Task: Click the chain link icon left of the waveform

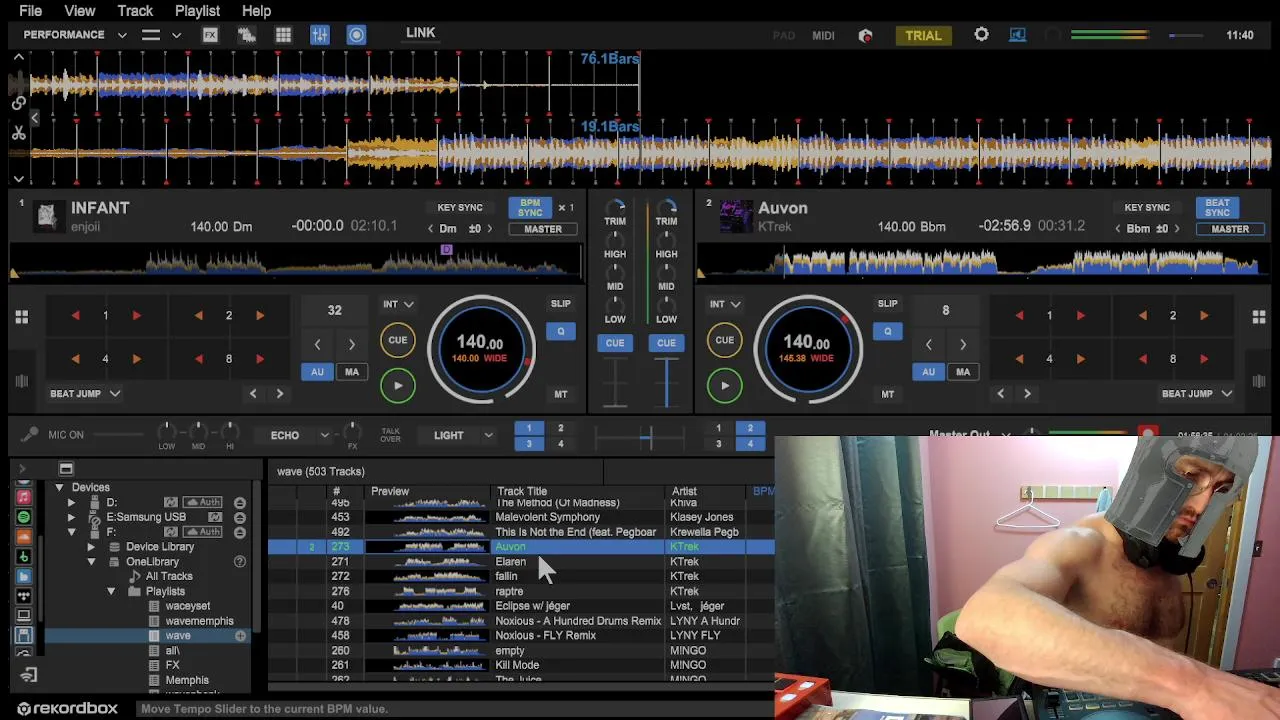Action: click(18, 103)
